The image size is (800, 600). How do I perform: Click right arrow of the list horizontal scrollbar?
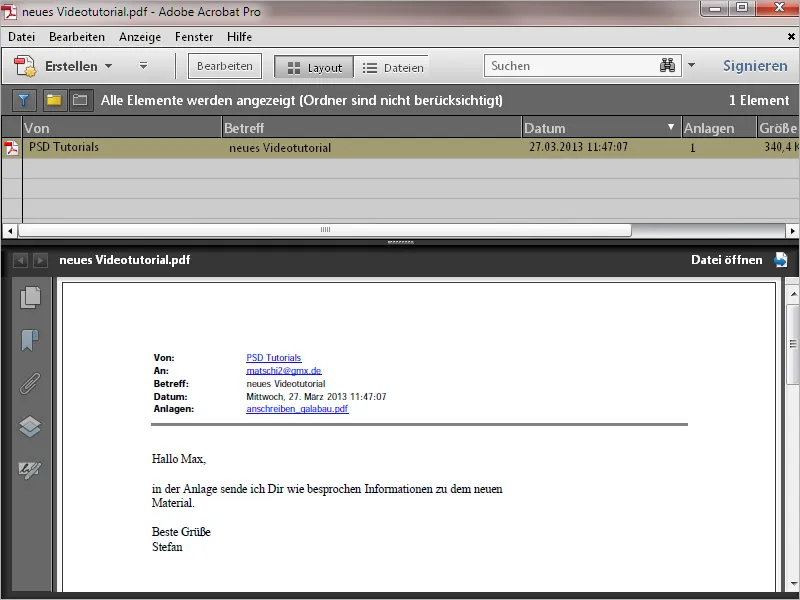click(792, 231)
